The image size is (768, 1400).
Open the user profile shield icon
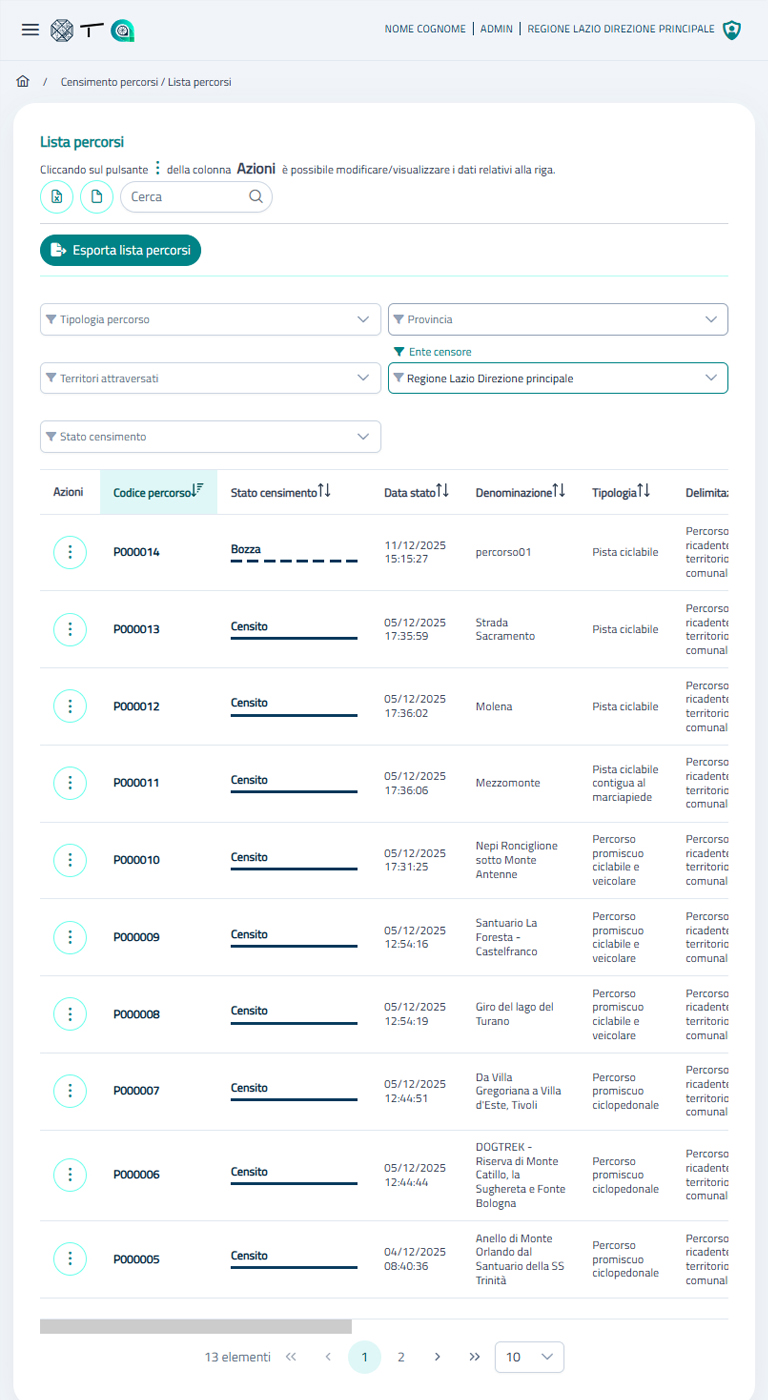pyautogui.click(x=733, y=30)
